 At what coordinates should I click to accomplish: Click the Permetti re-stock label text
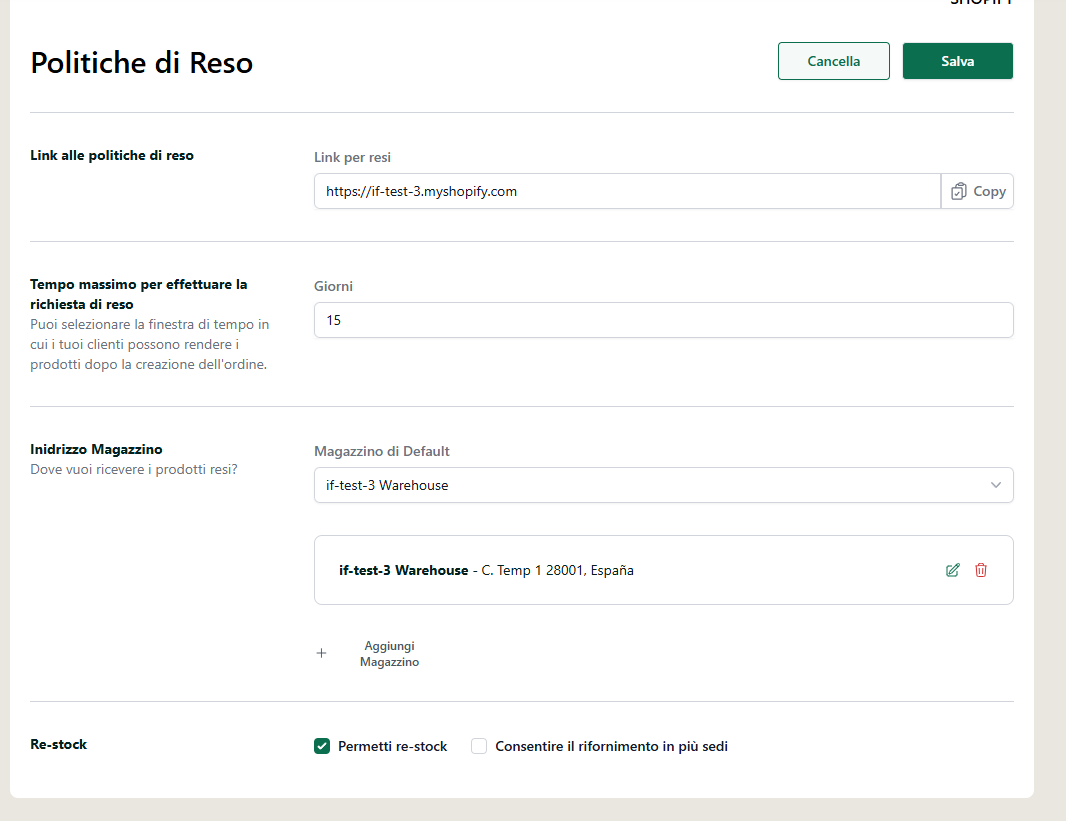(392, 746)
